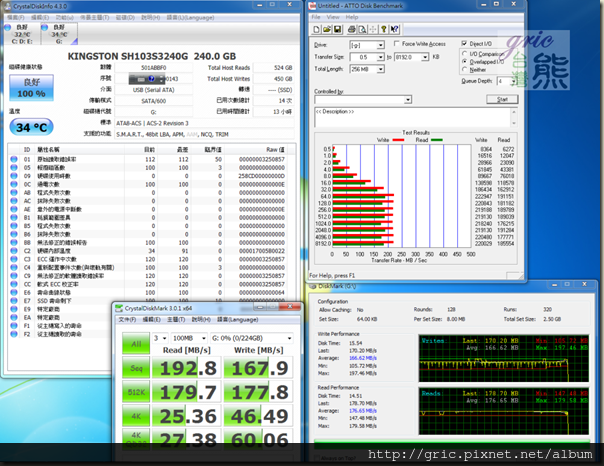
Task: Click the 良好 100 % health status button
Action: click(x=31, y=88)
